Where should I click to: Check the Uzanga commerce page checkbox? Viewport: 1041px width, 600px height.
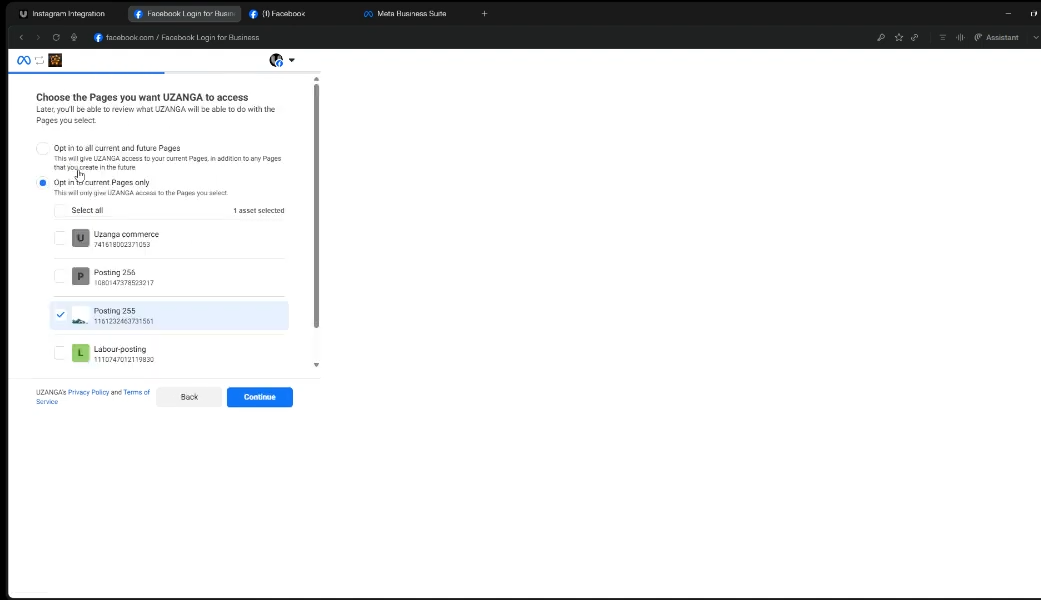click(60, 238)
